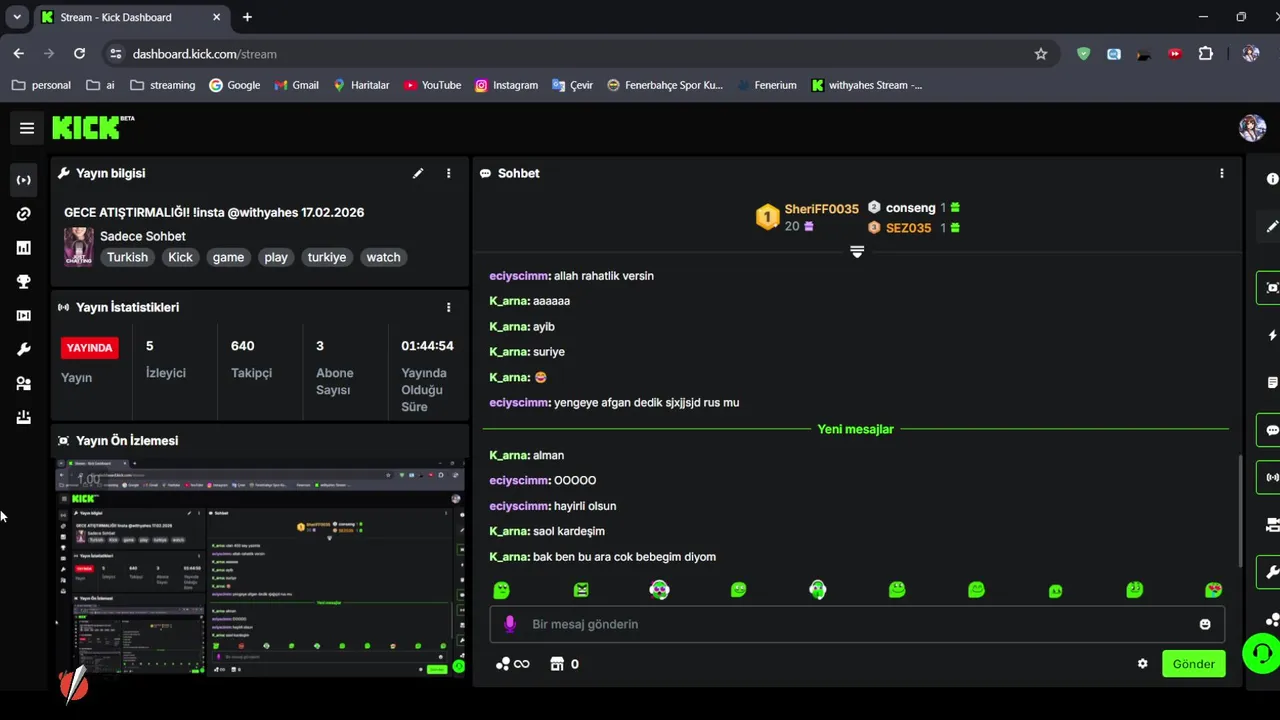This screenshot has width=1280, height=720.
Task: Toggle the preview frame widget in right sidebar
Action: click(1270, 288)
